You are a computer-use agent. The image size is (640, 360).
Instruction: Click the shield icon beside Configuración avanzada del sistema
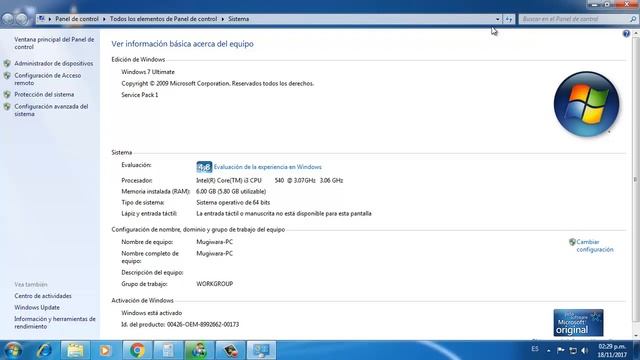pos(7,107)
